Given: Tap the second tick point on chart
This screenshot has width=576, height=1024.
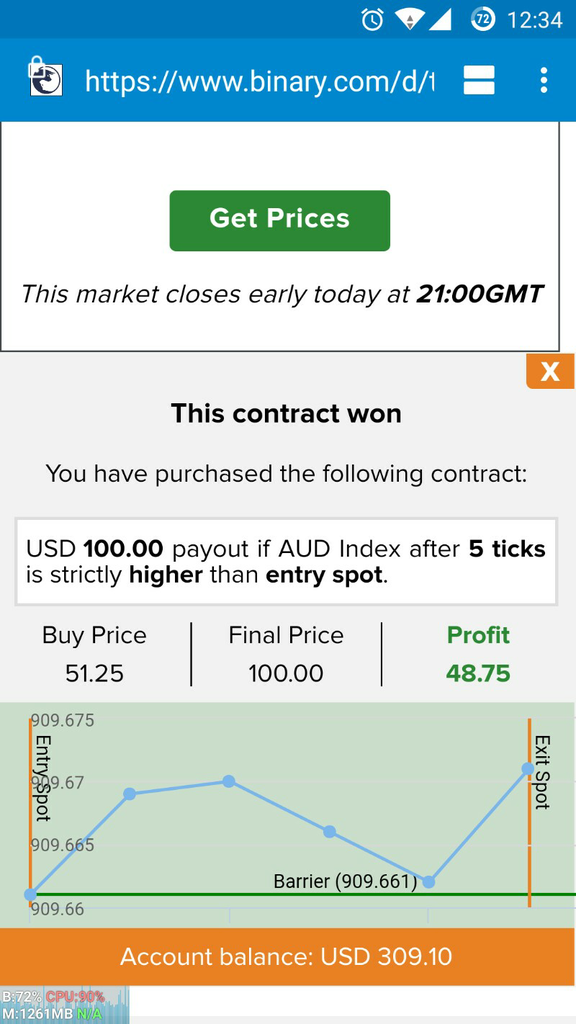Looking at the screenshot, I should point(129,793).
